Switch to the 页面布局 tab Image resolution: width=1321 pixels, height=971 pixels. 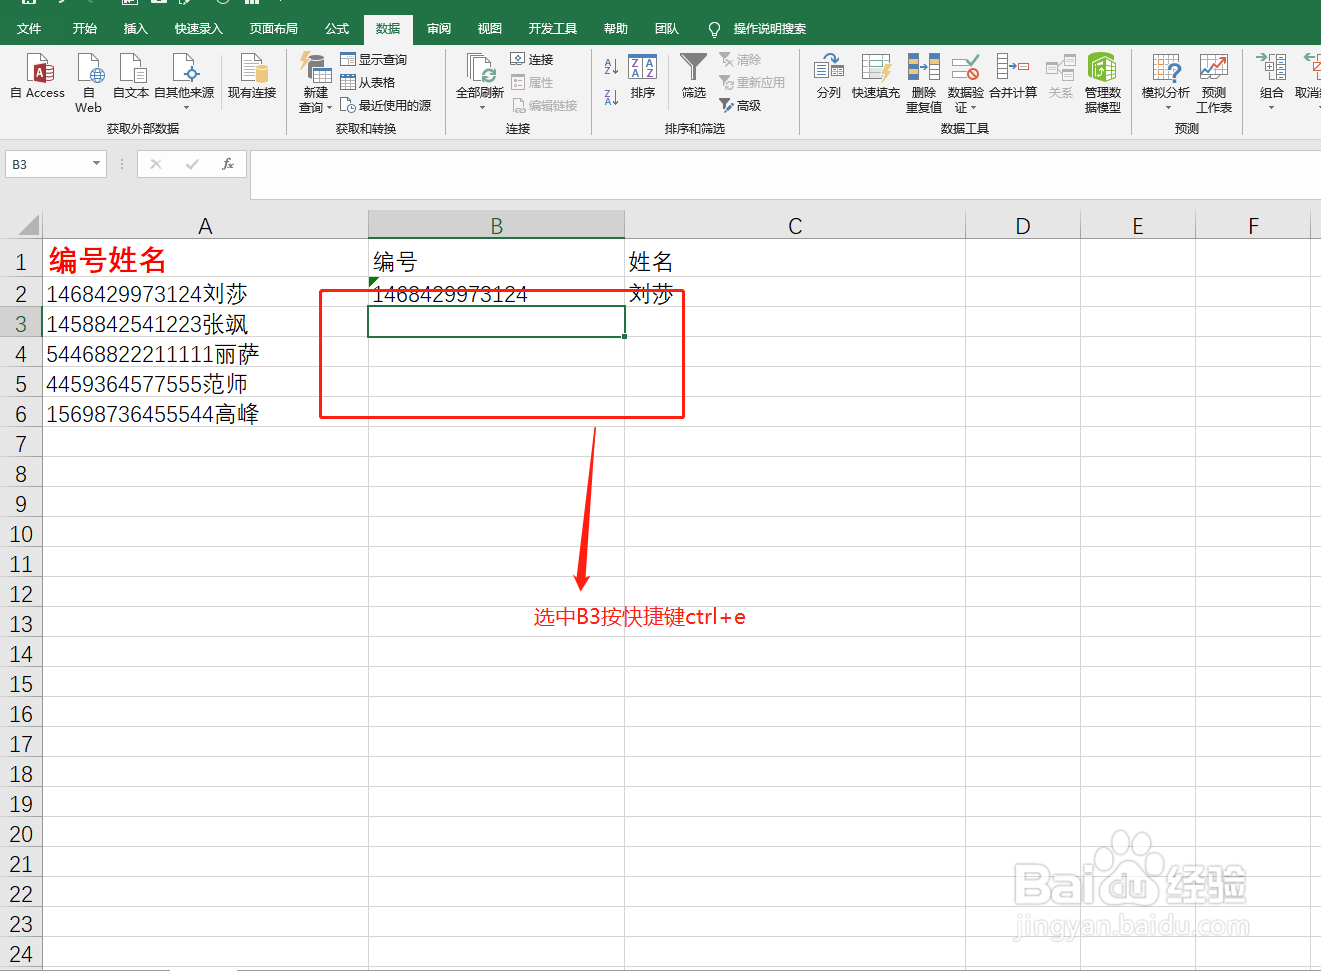coord(274,29)
